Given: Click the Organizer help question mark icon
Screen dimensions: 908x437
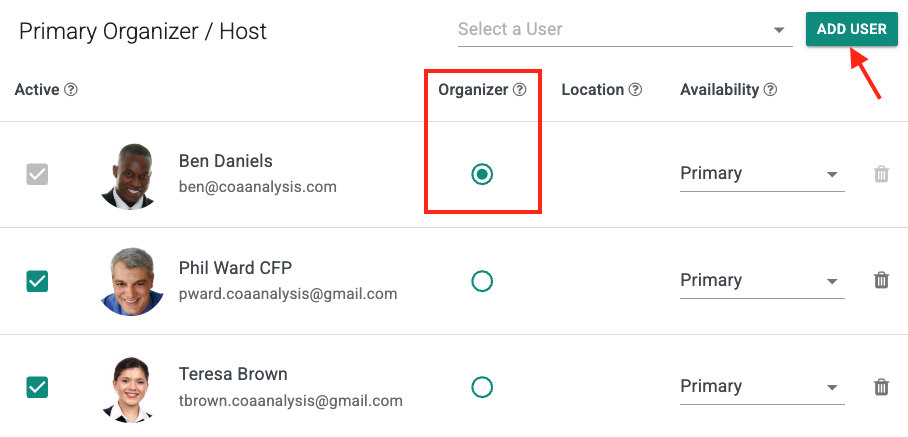Looking at the screenshot, I should (x=520, y=90).
